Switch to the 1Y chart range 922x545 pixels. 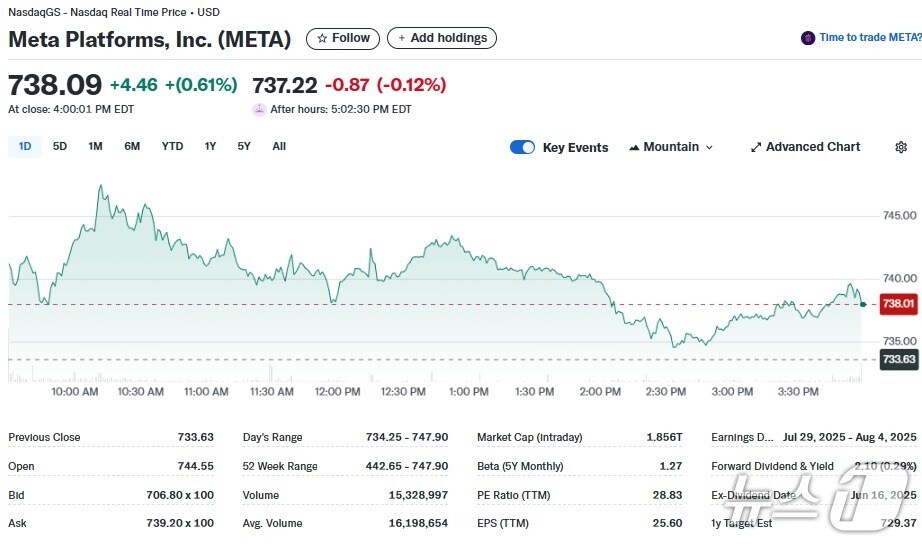click(x=210, y=146)
